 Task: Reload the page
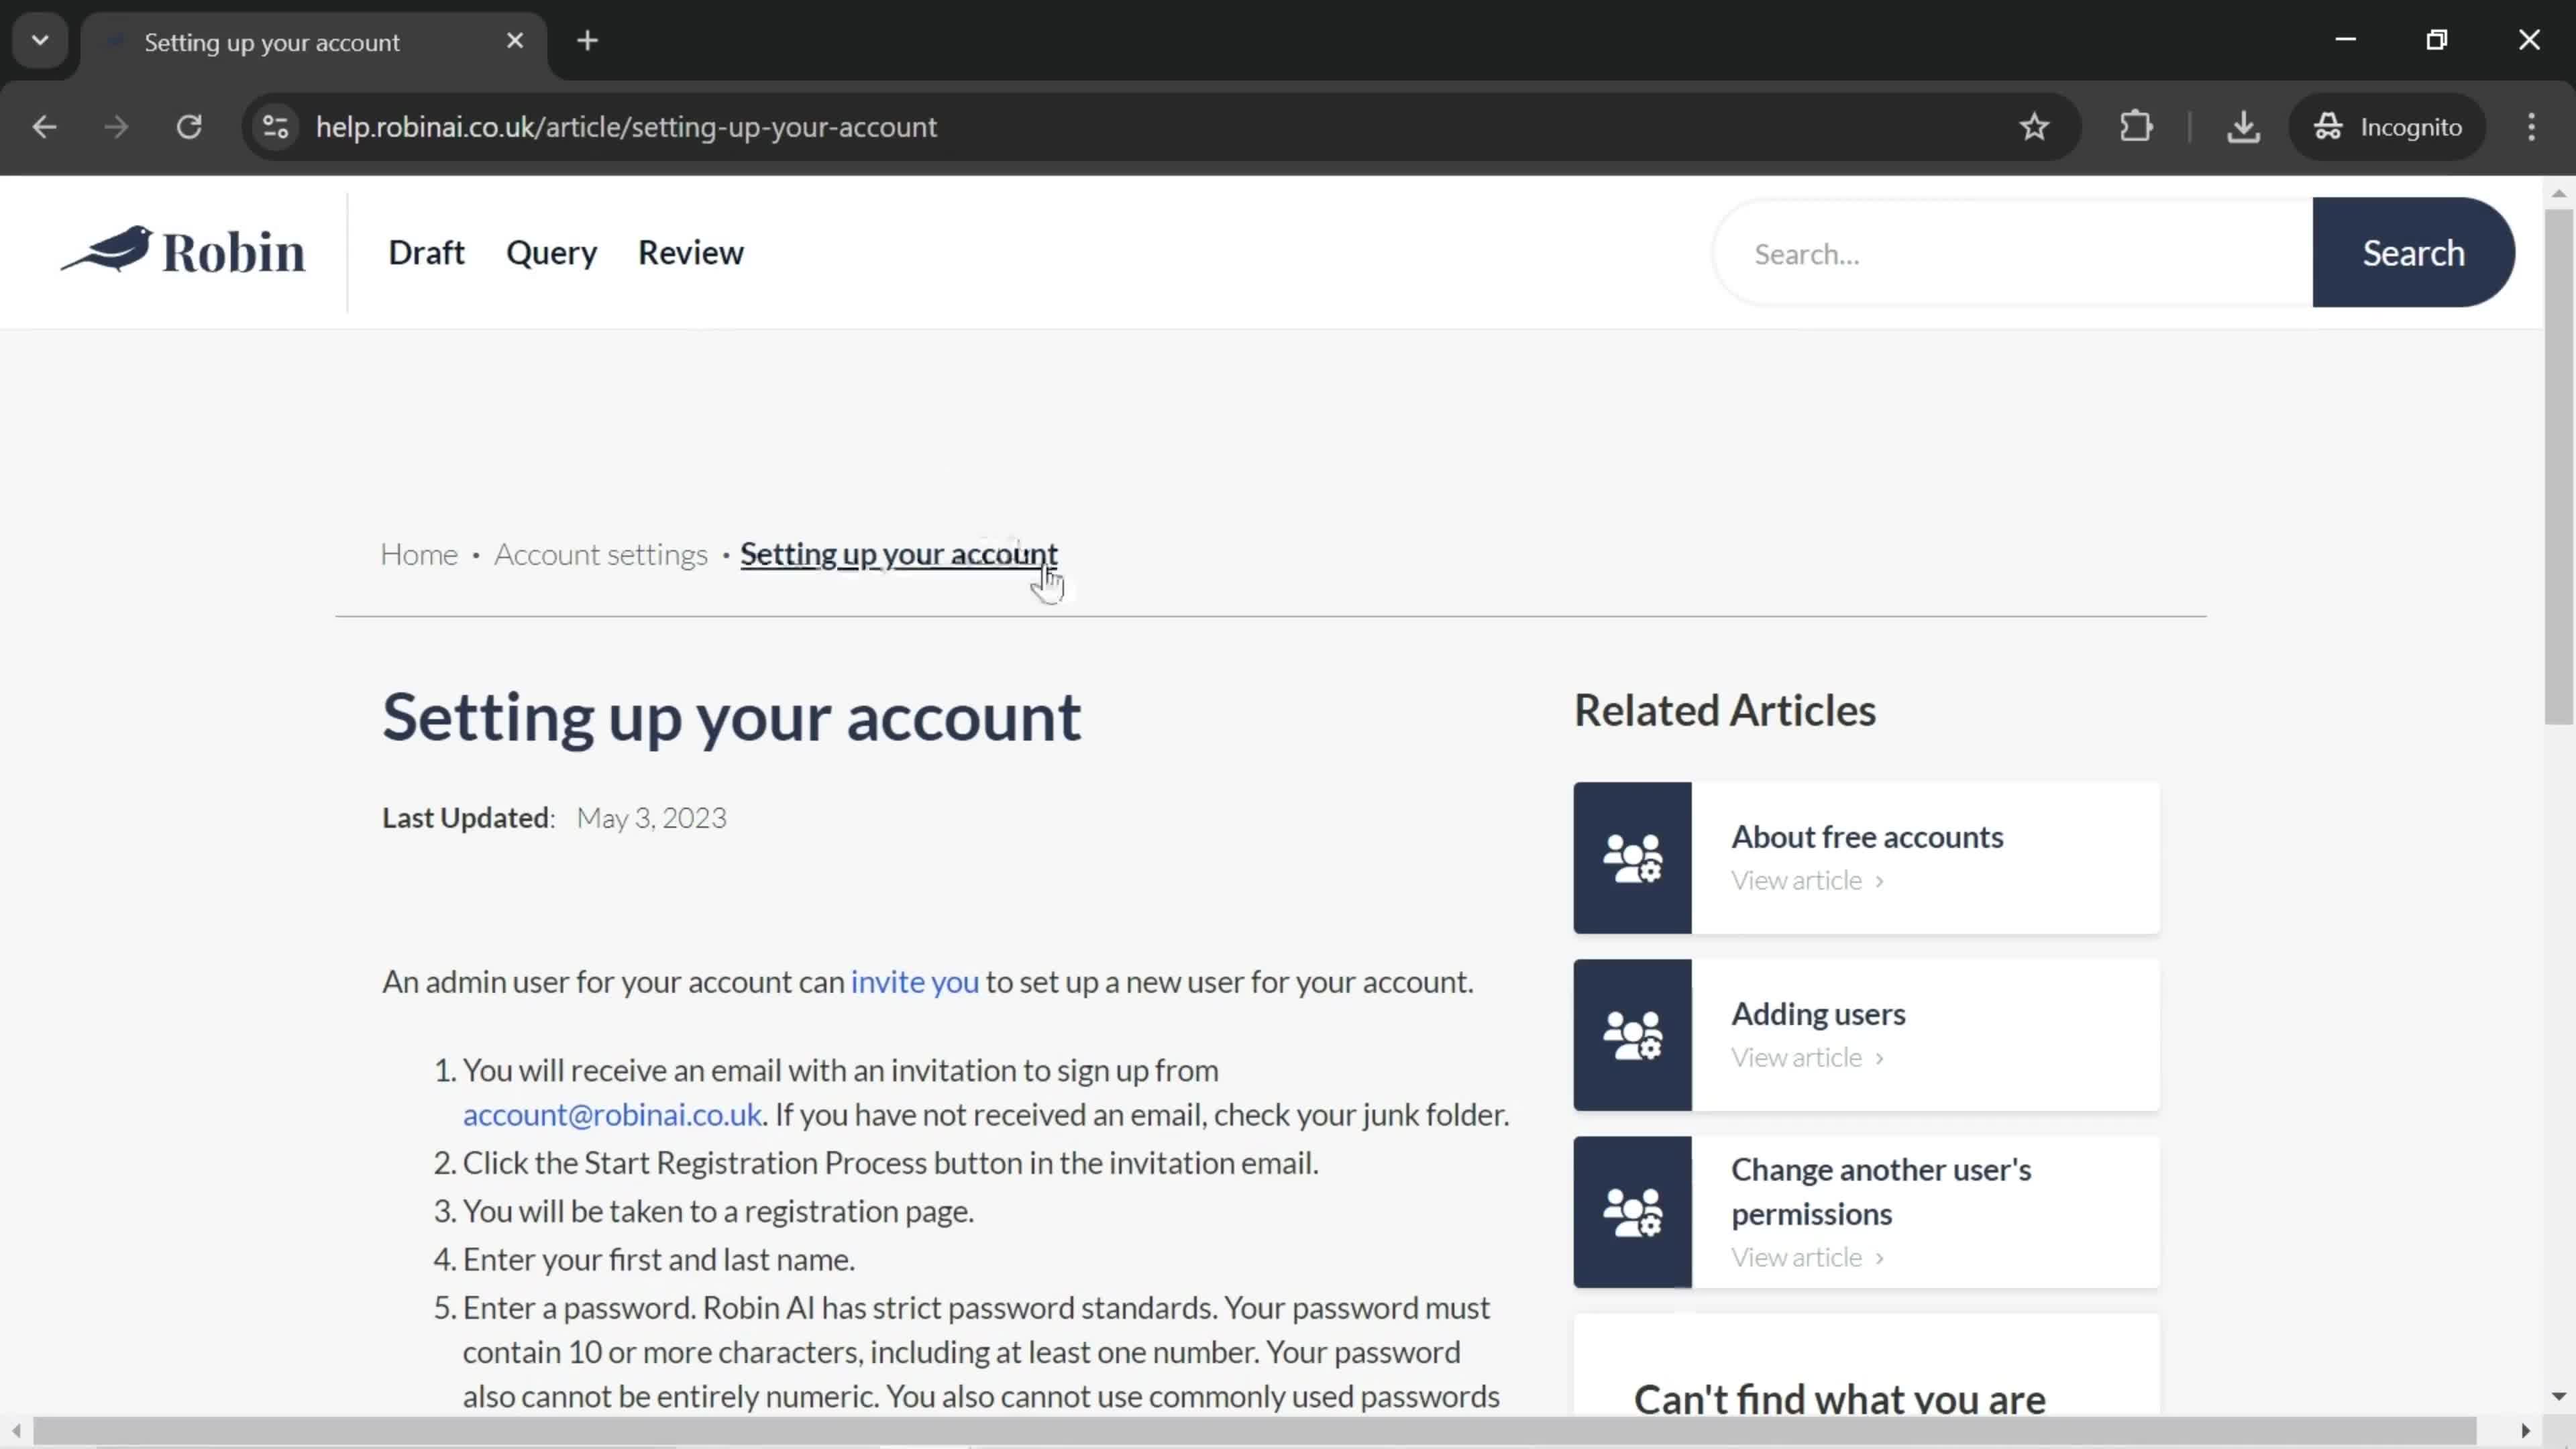[189, 127]
